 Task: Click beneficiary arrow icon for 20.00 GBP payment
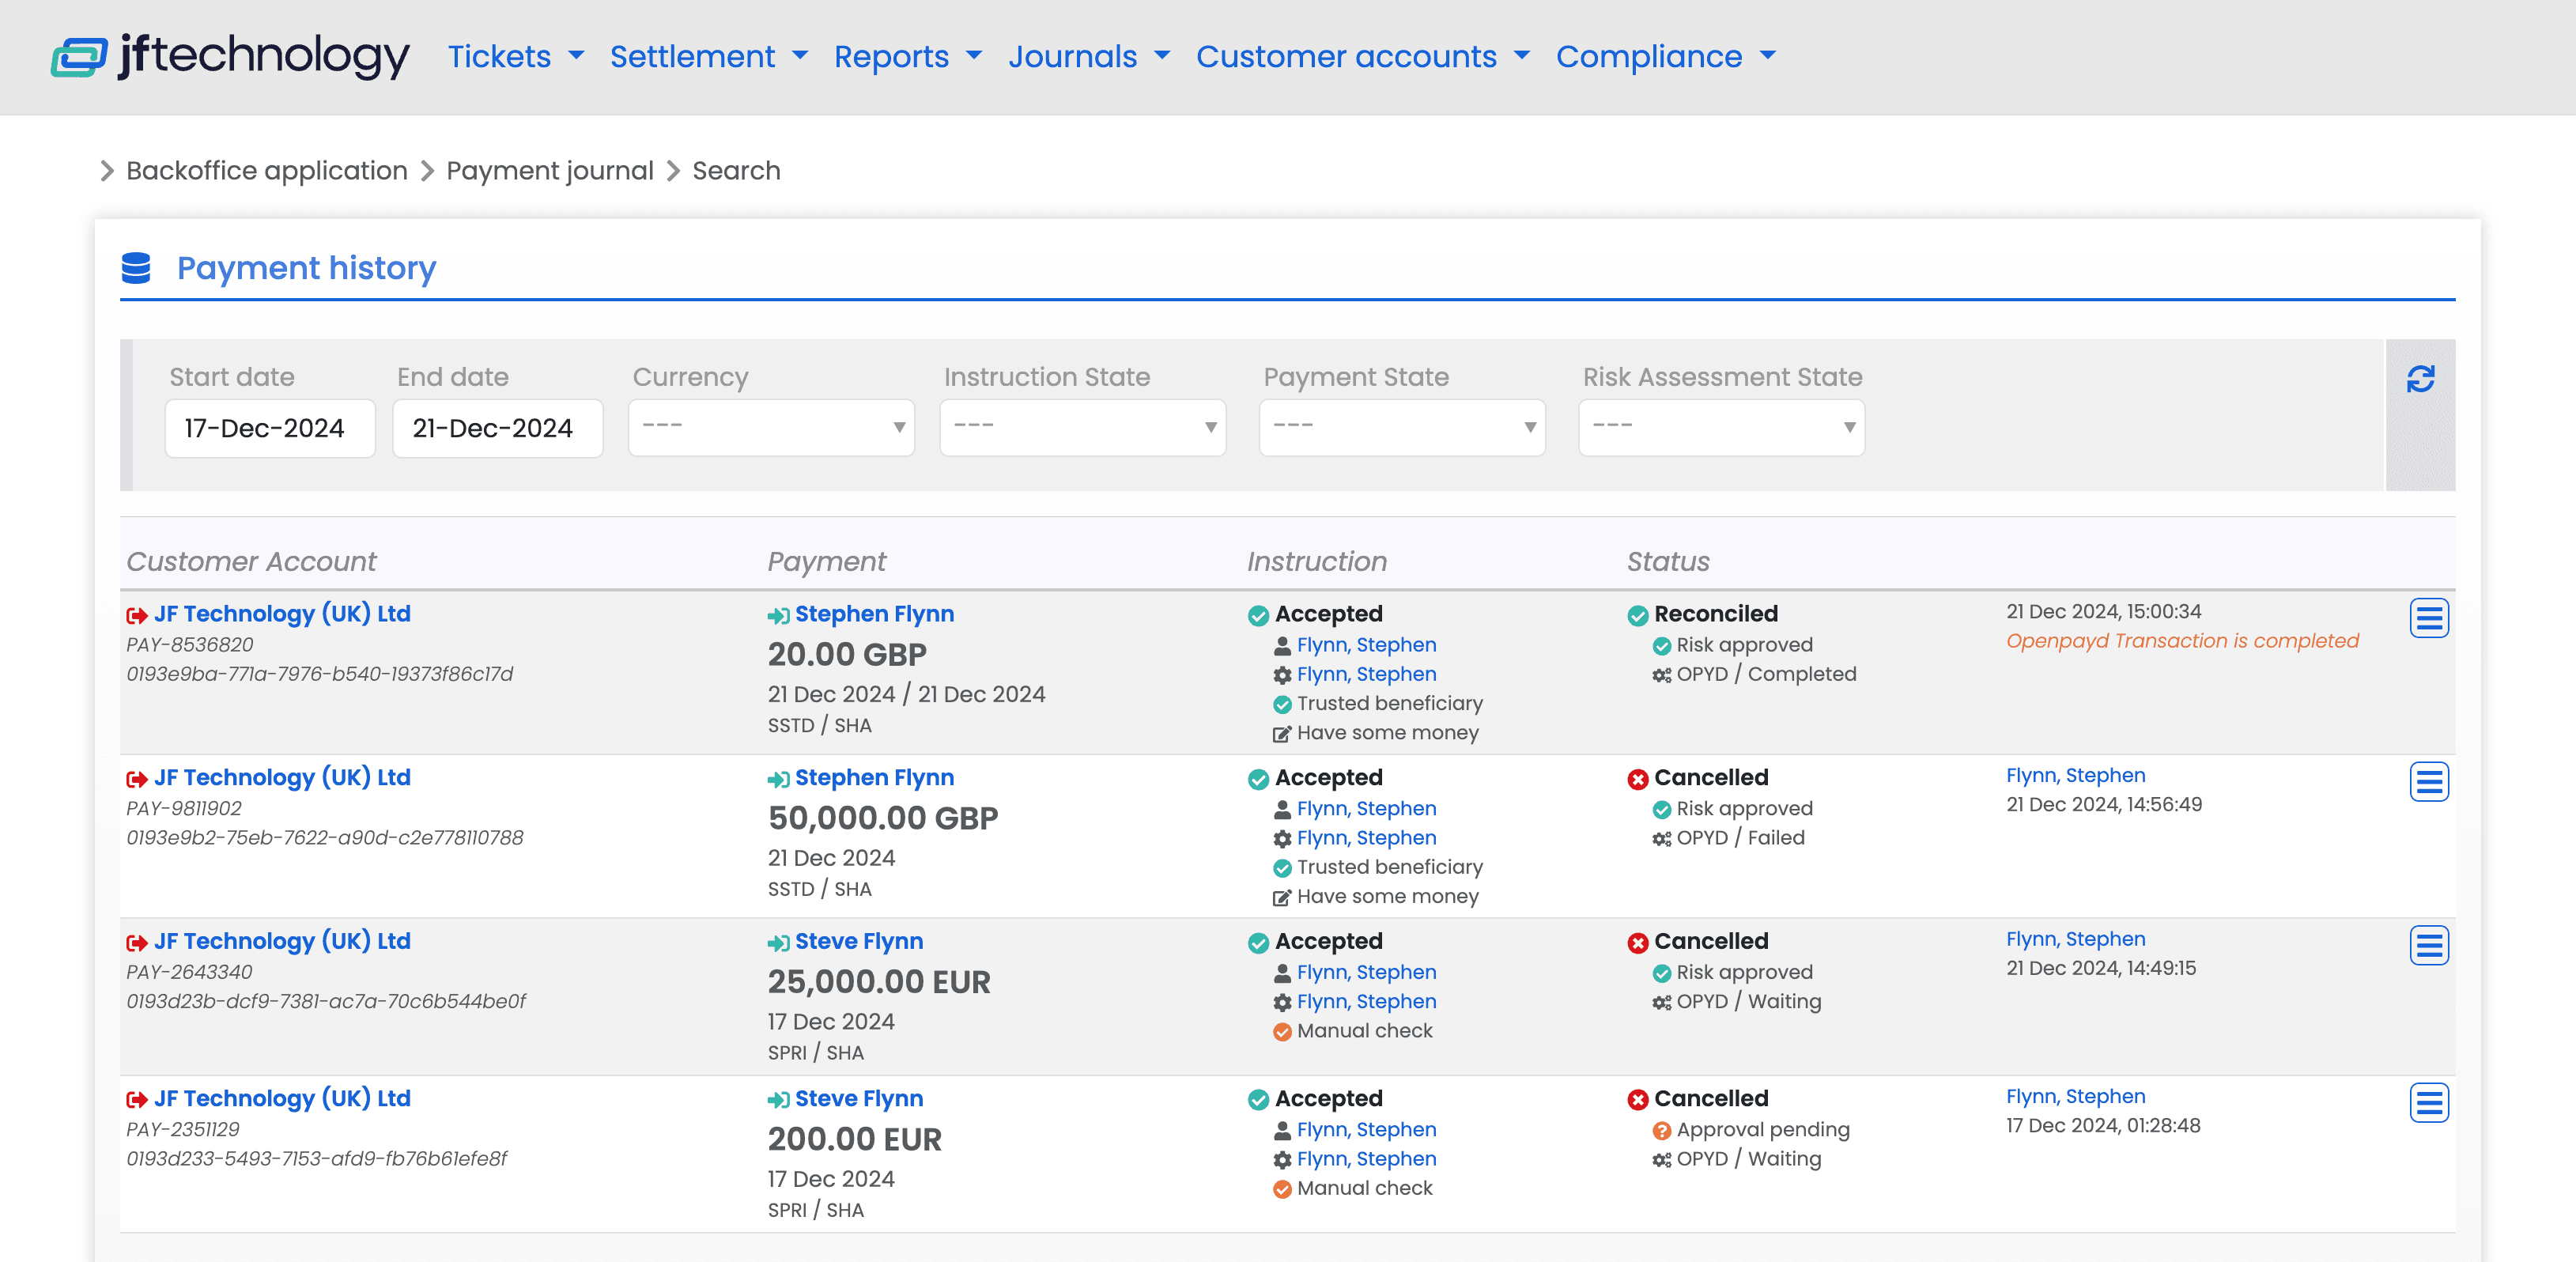[778, 616]
